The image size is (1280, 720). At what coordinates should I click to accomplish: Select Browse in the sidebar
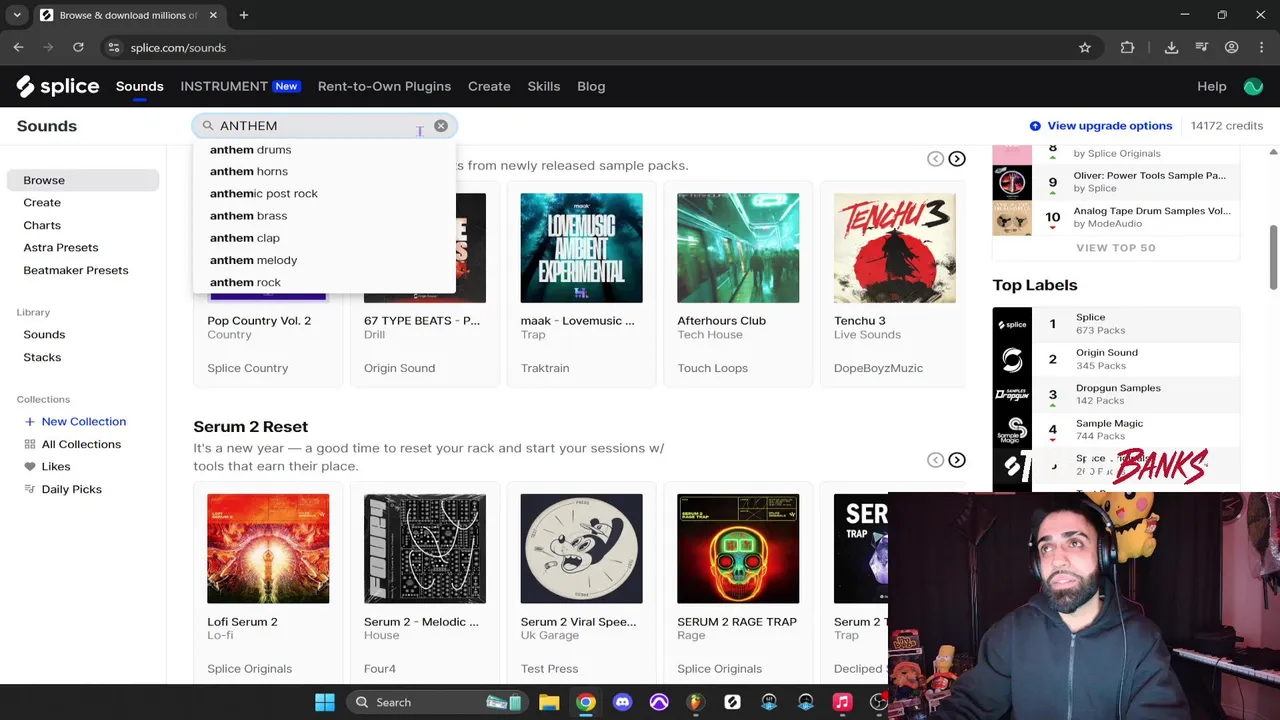83,180
